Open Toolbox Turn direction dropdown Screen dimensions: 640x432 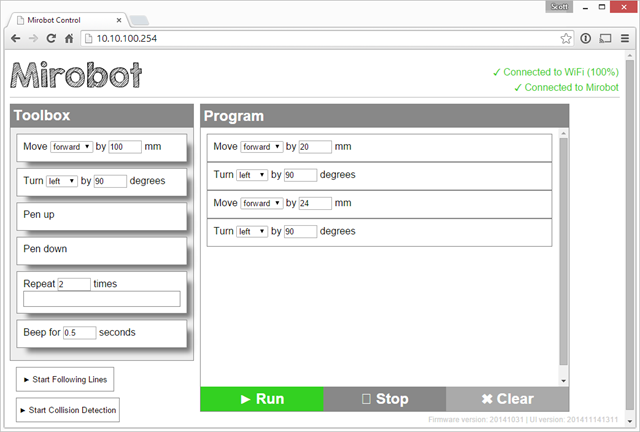point(62,181)
